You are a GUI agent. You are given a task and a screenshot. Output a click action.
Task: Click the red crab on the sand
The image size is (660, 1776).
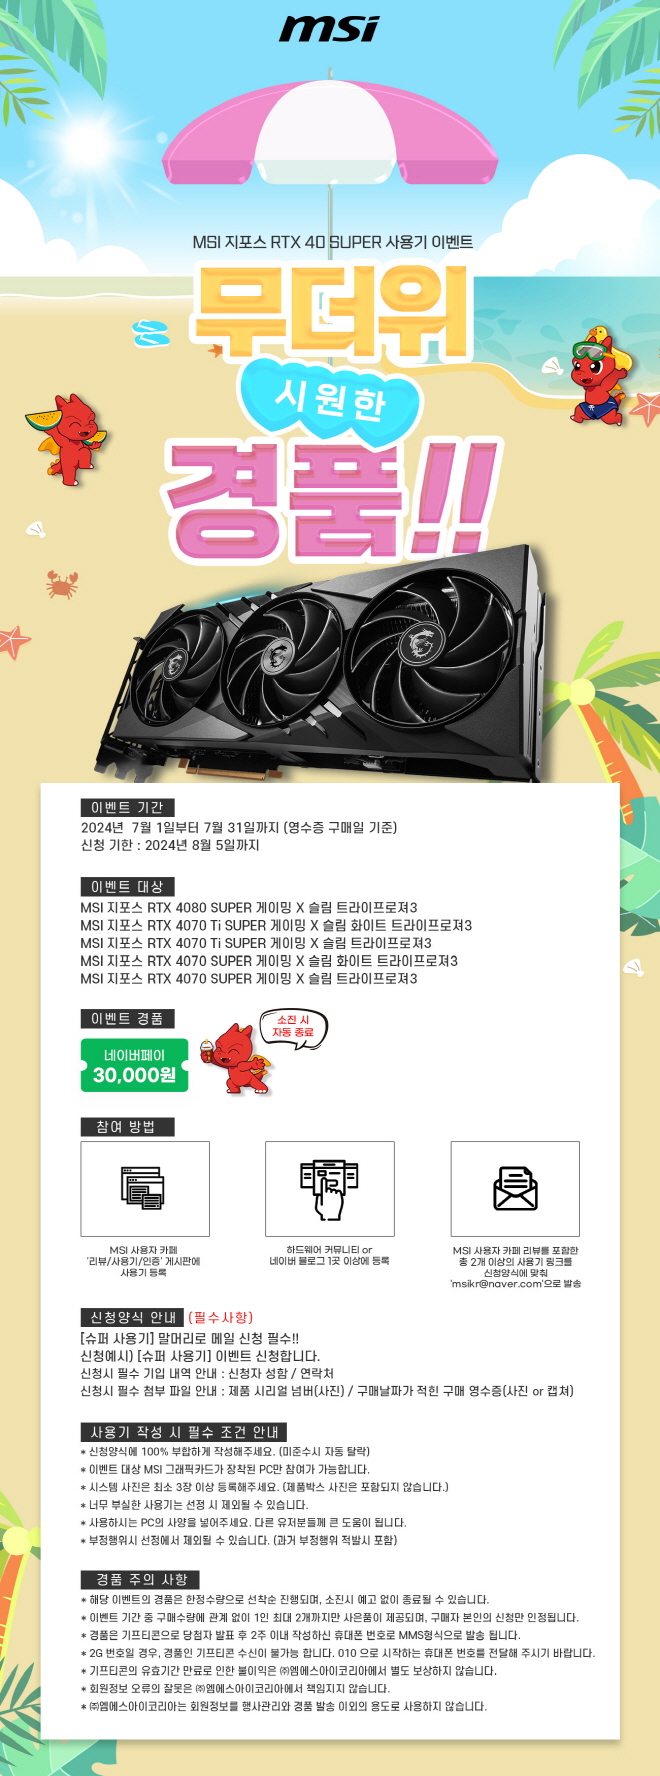pos(62,583)
